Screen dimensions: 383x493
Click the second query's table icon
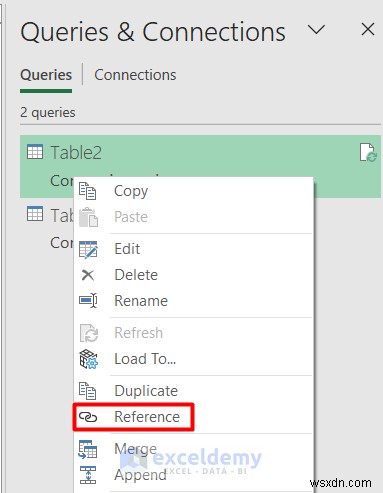[35, 214]
